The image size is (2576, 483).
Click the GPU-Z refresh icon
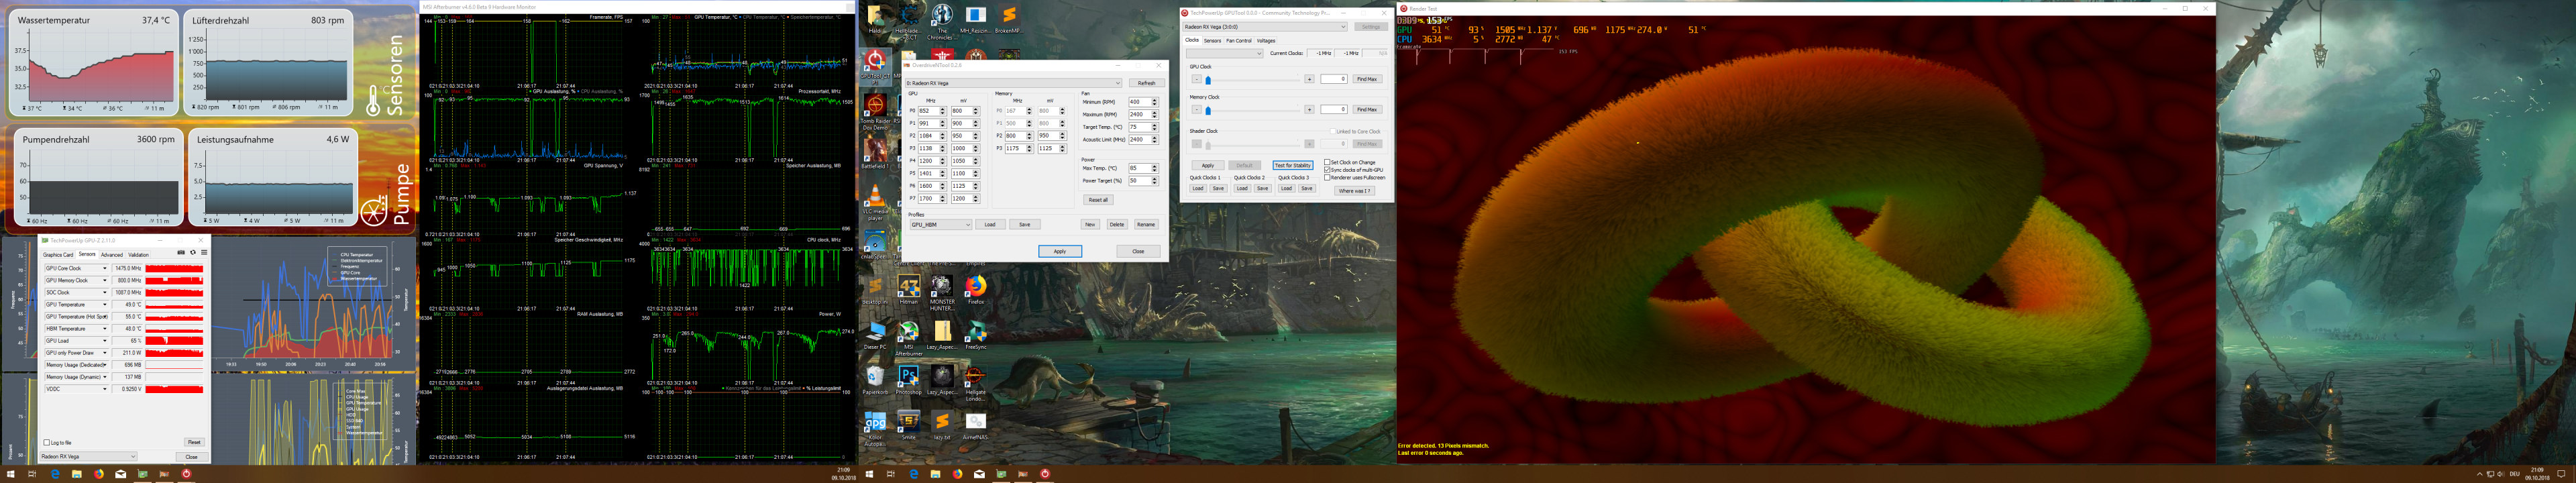point(192,252)
